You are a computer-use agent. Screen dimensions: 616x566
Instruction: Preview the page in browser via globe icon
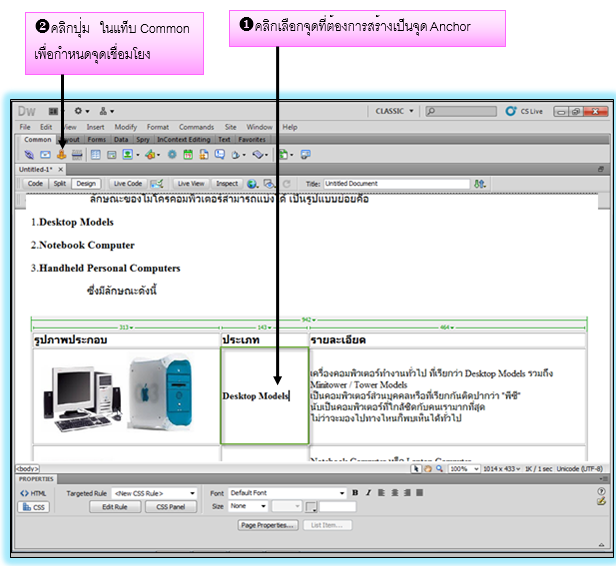click(x=252, y=183)
